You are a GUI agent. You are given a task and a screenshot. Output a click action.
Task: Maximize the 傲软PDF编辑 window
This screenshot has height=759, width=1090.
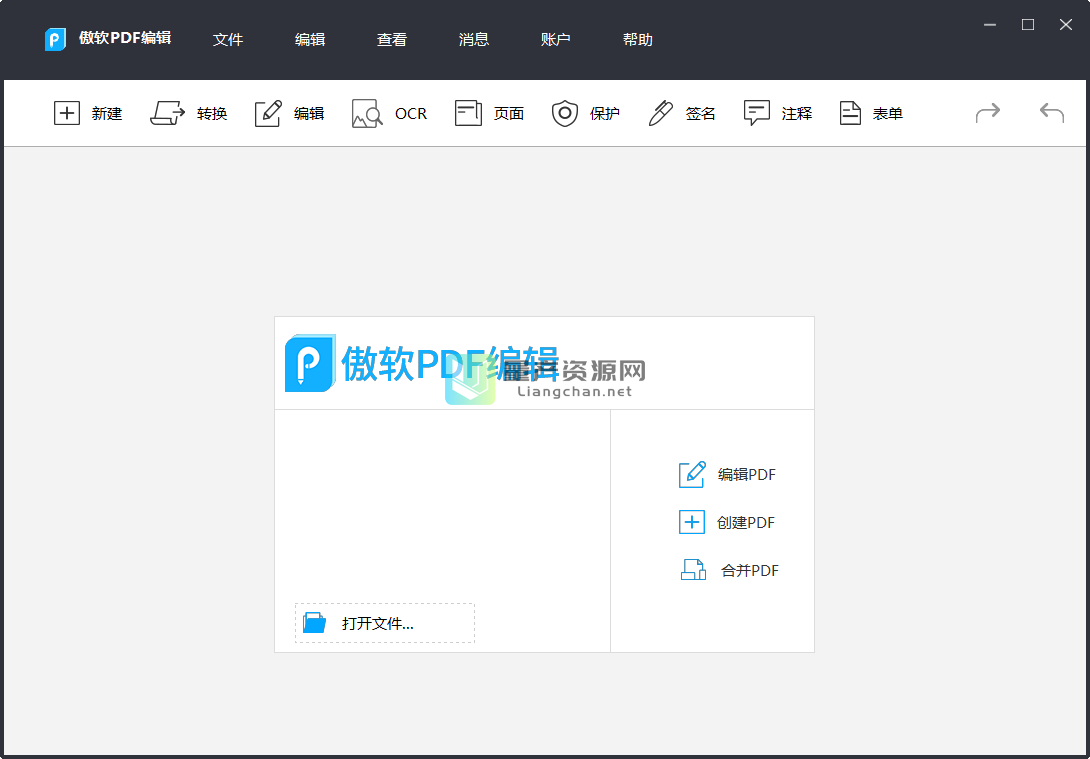click(1027, 25)
